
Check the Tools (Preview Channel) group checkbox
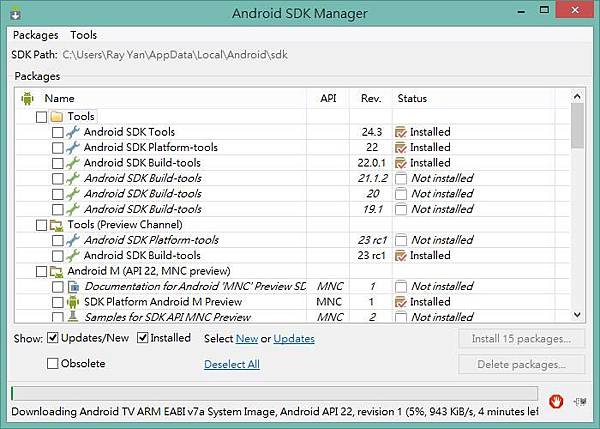(x=41, y=225)
